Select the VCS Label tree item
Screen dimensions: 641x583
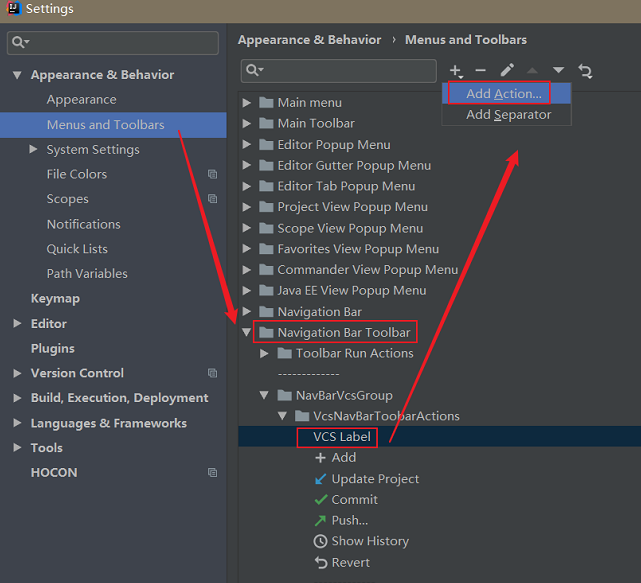click(341, 437)
